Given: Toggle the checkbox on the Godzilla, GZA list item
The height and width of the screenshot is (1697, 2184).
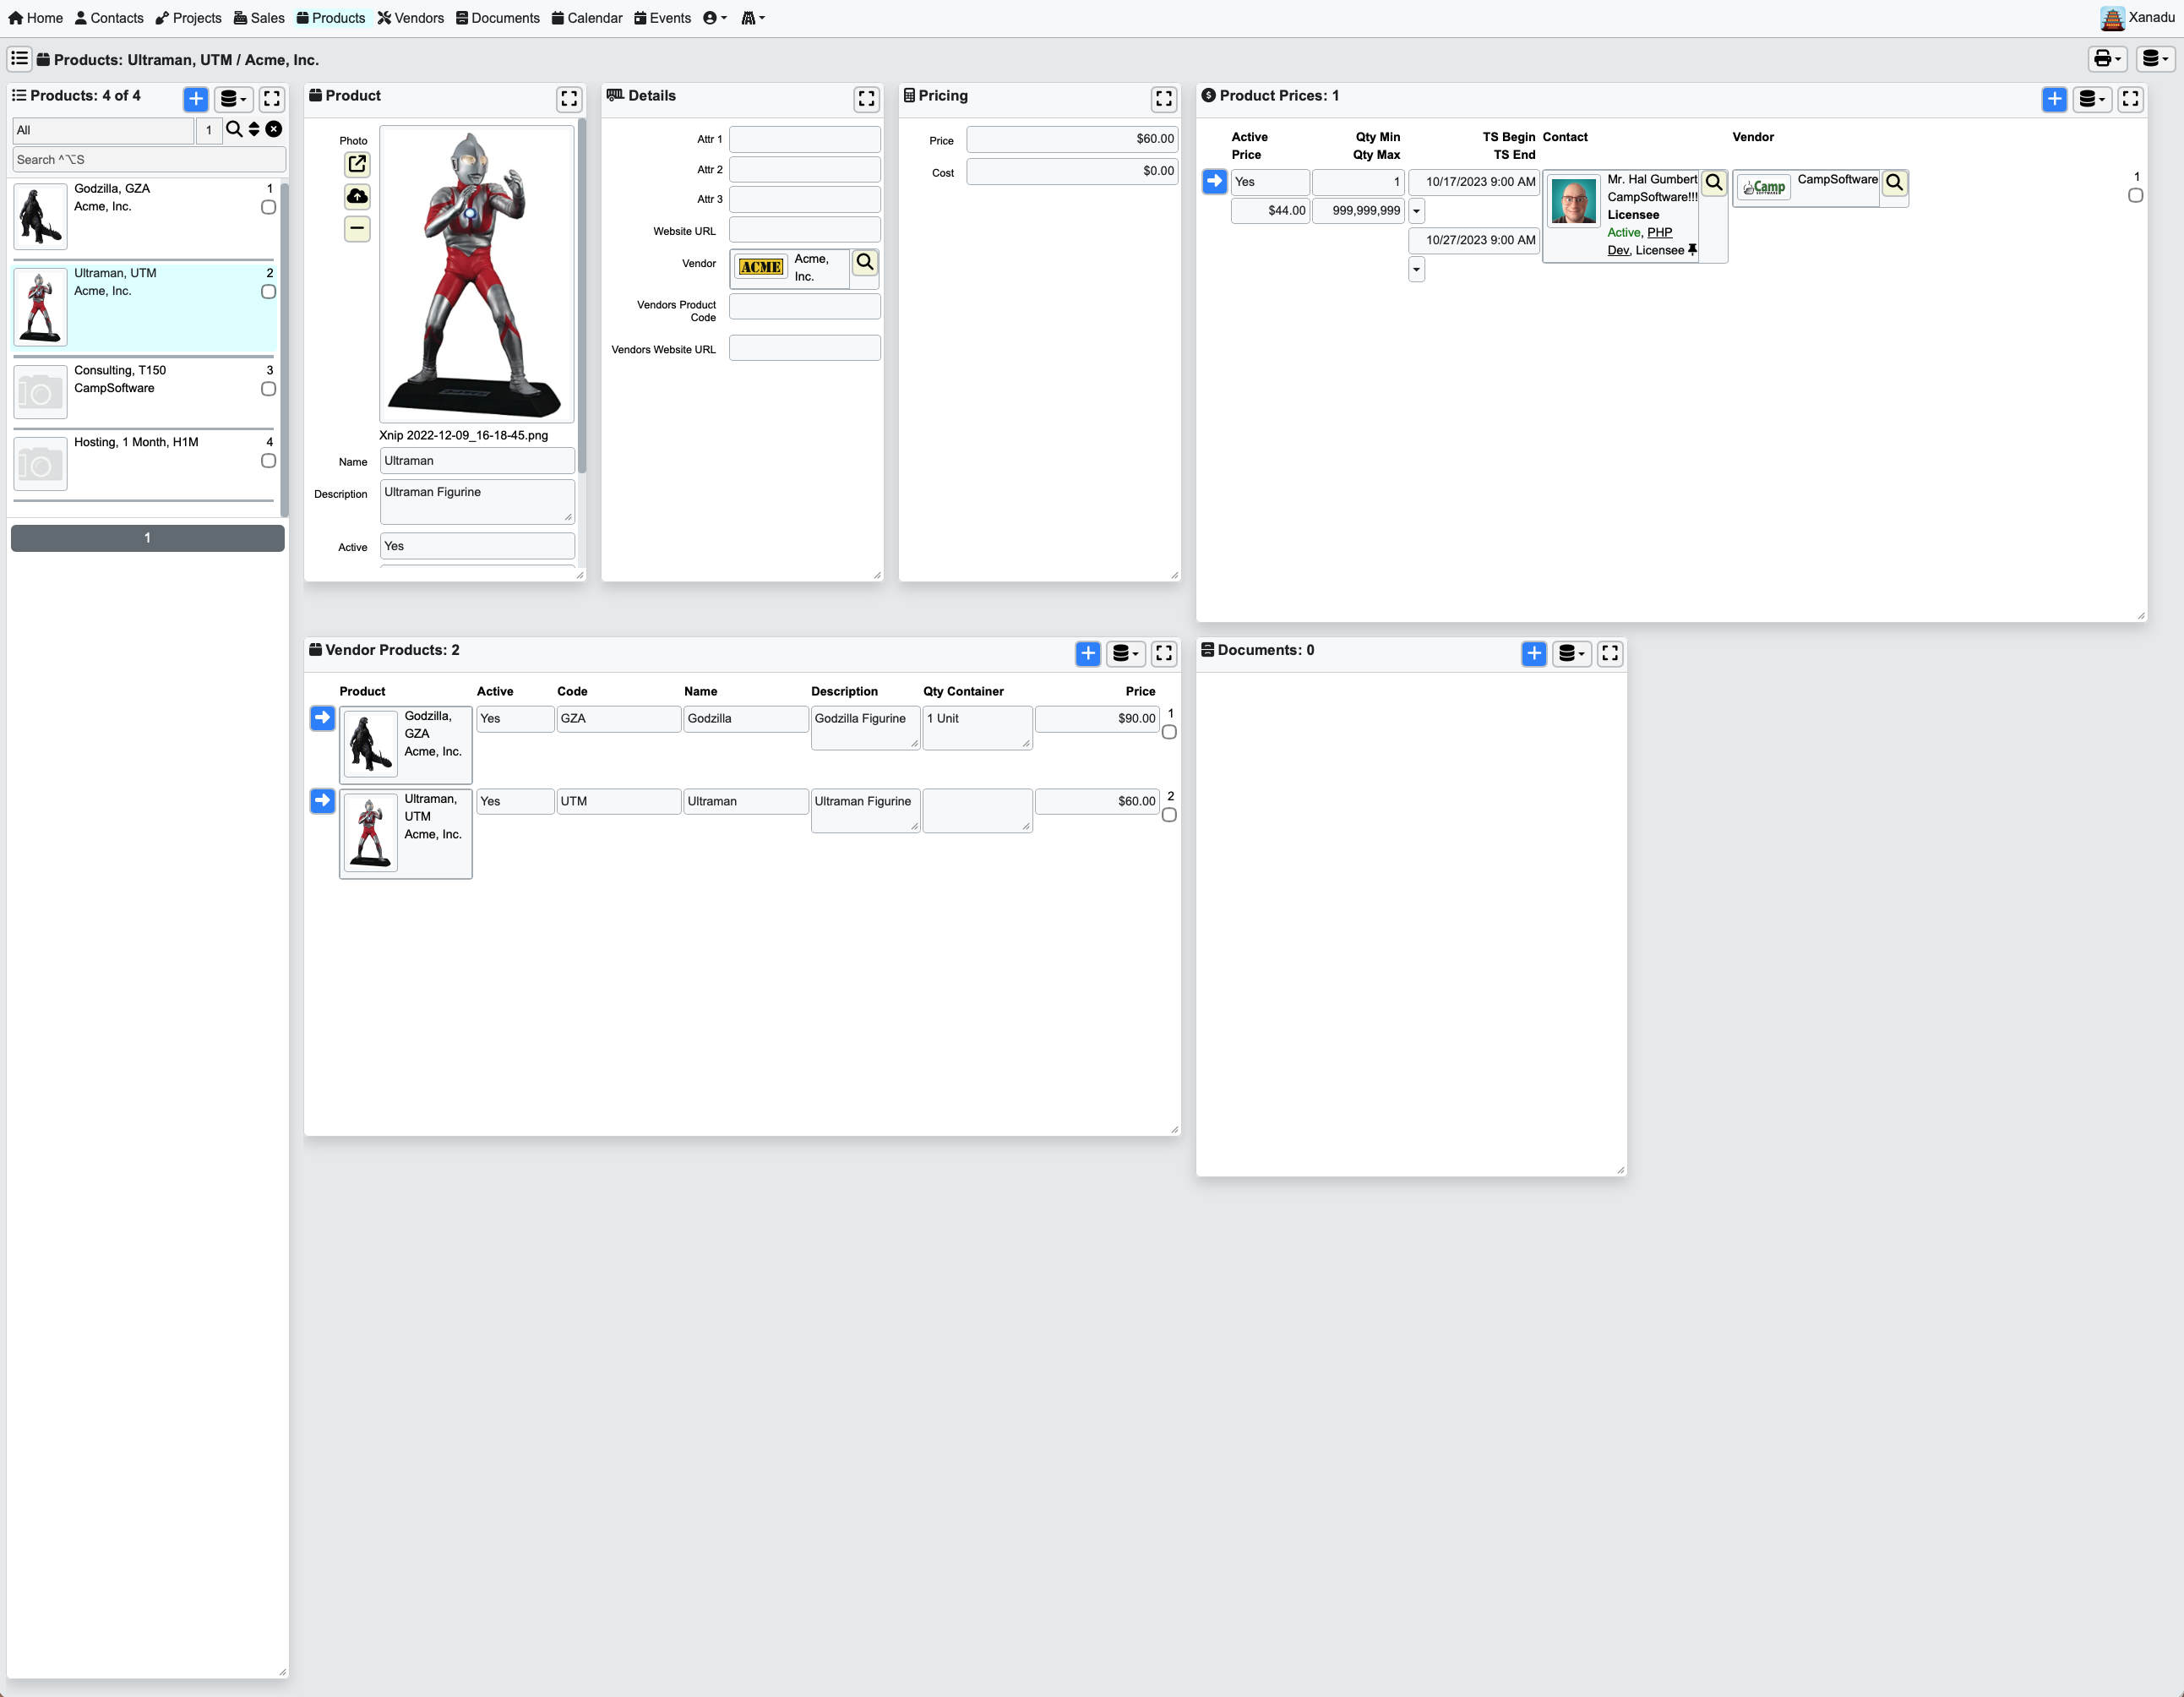Looking at the screenshot, I should pyautogui.click(x=267, y=207).
